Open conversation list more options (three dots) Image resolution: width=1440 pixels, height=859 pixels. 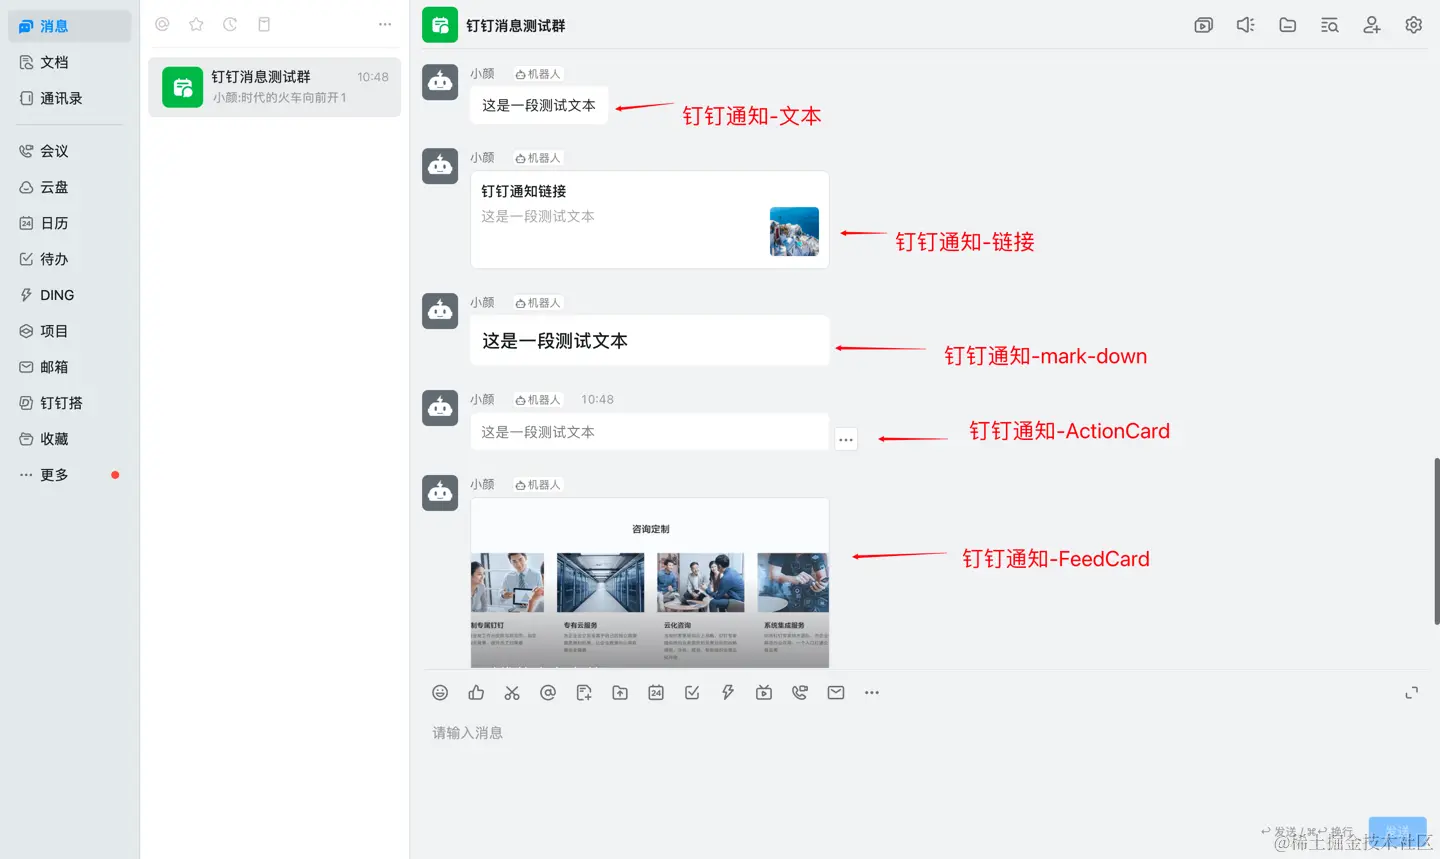[385, 24]
